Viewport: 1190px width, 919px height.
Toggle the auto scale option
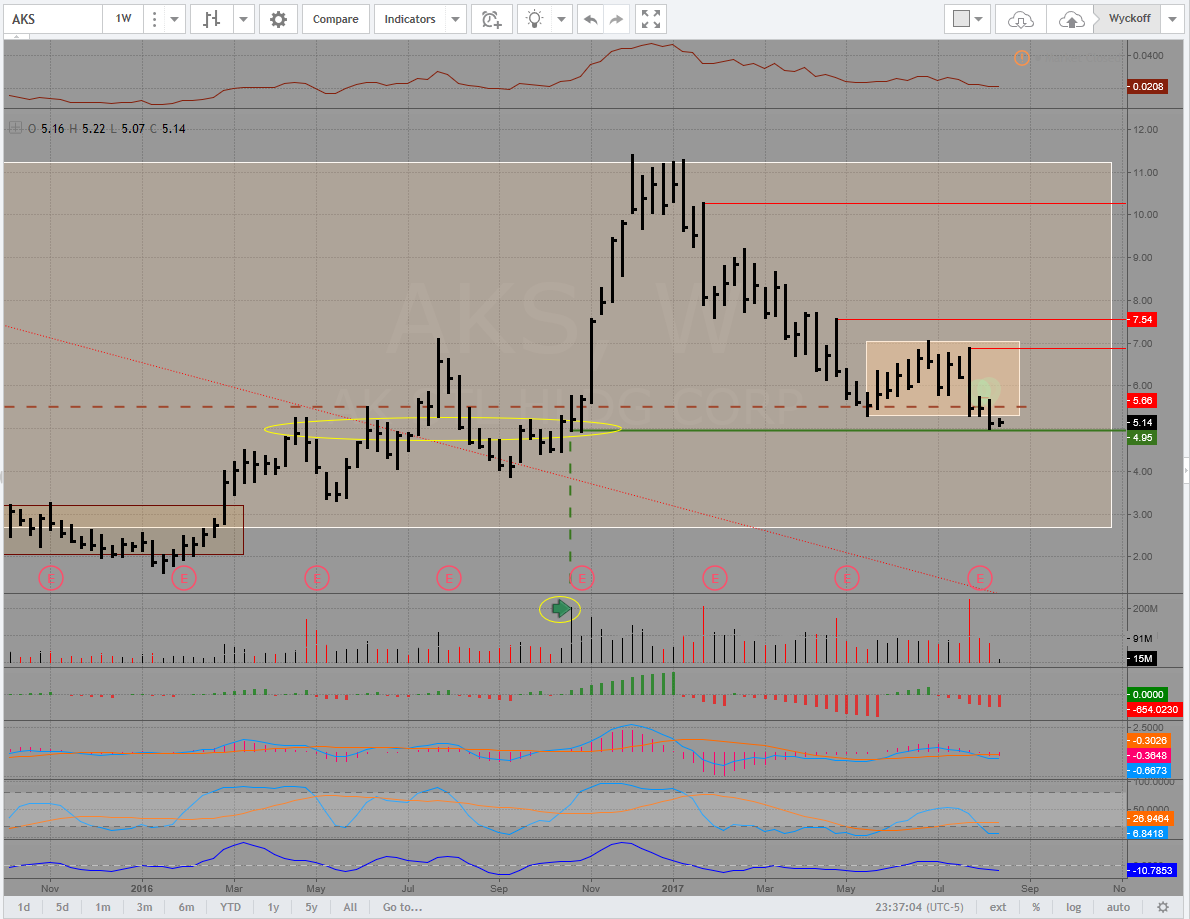coord(1118,907)
